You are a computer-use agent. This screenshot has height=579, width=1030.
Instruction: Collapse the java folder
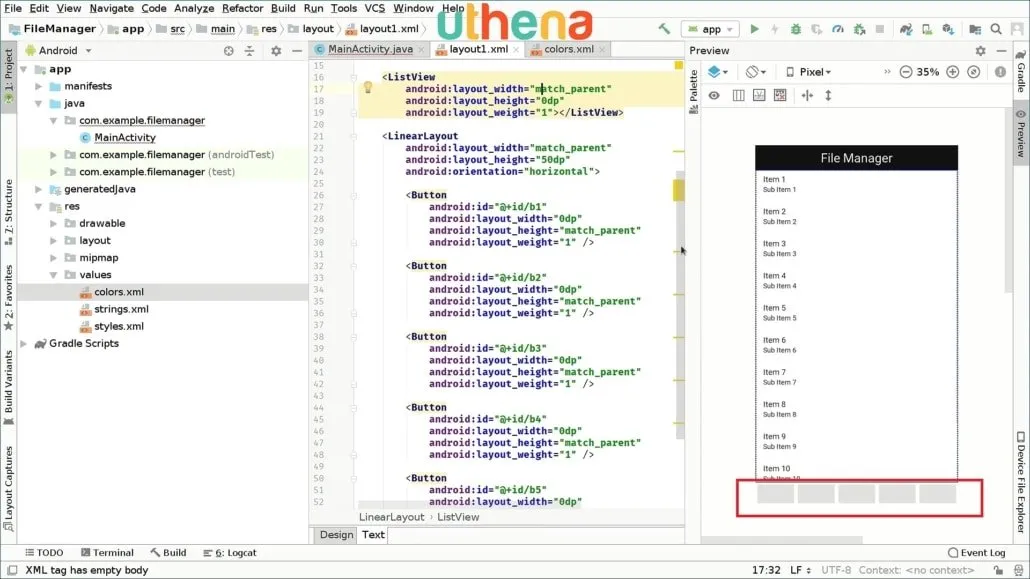[39, 103]
